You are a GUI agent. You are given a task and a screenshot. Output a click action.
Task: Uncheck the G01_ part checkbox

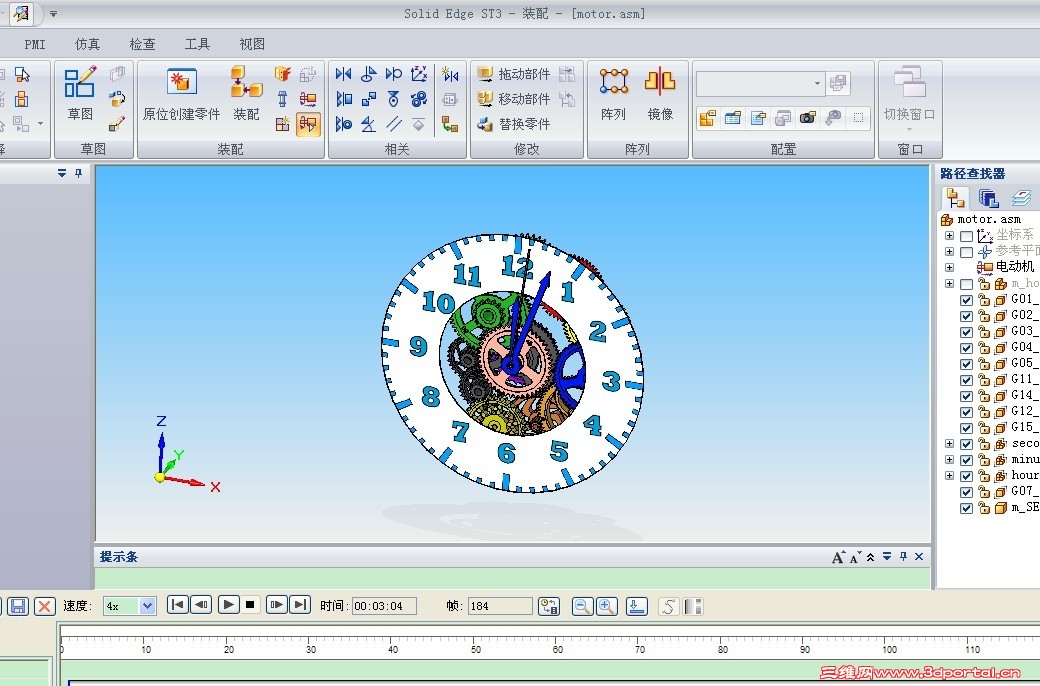coord(966,300)
